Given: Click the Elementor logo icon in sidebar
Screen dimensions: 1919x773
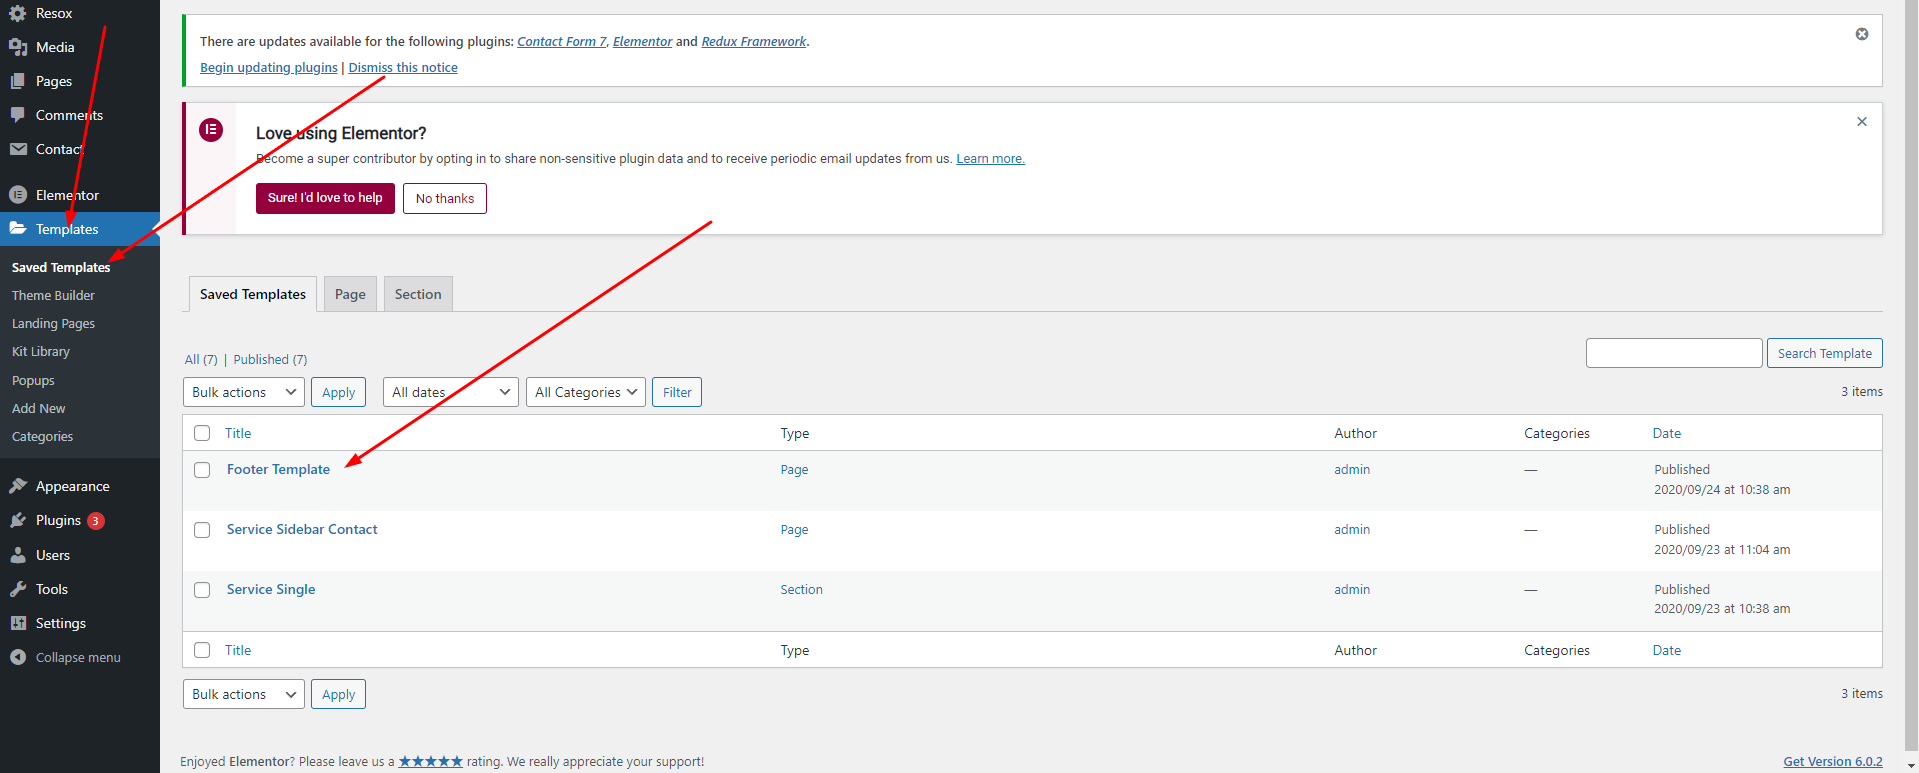Looking at the screenshot, I should tap(18, 195).
